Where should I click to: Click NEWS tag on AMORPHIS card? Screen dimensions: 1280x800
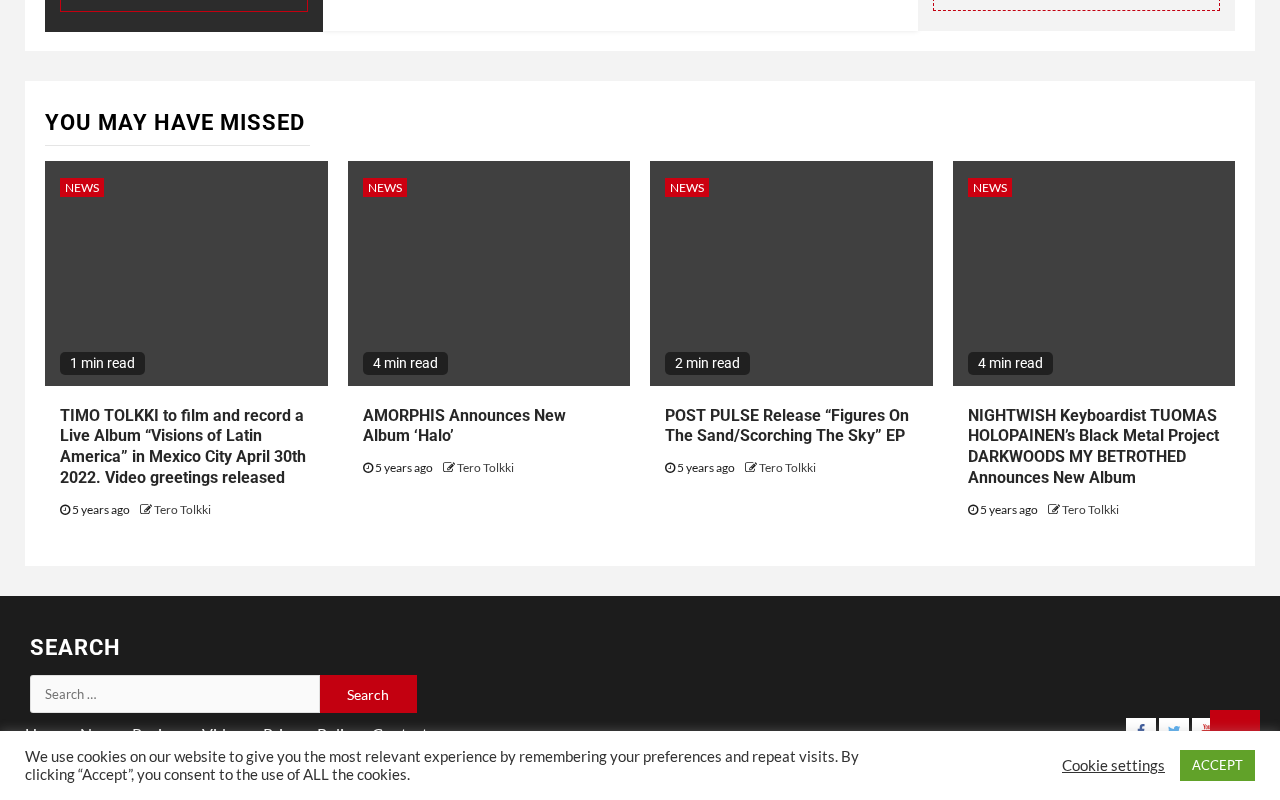pos(385,188)
